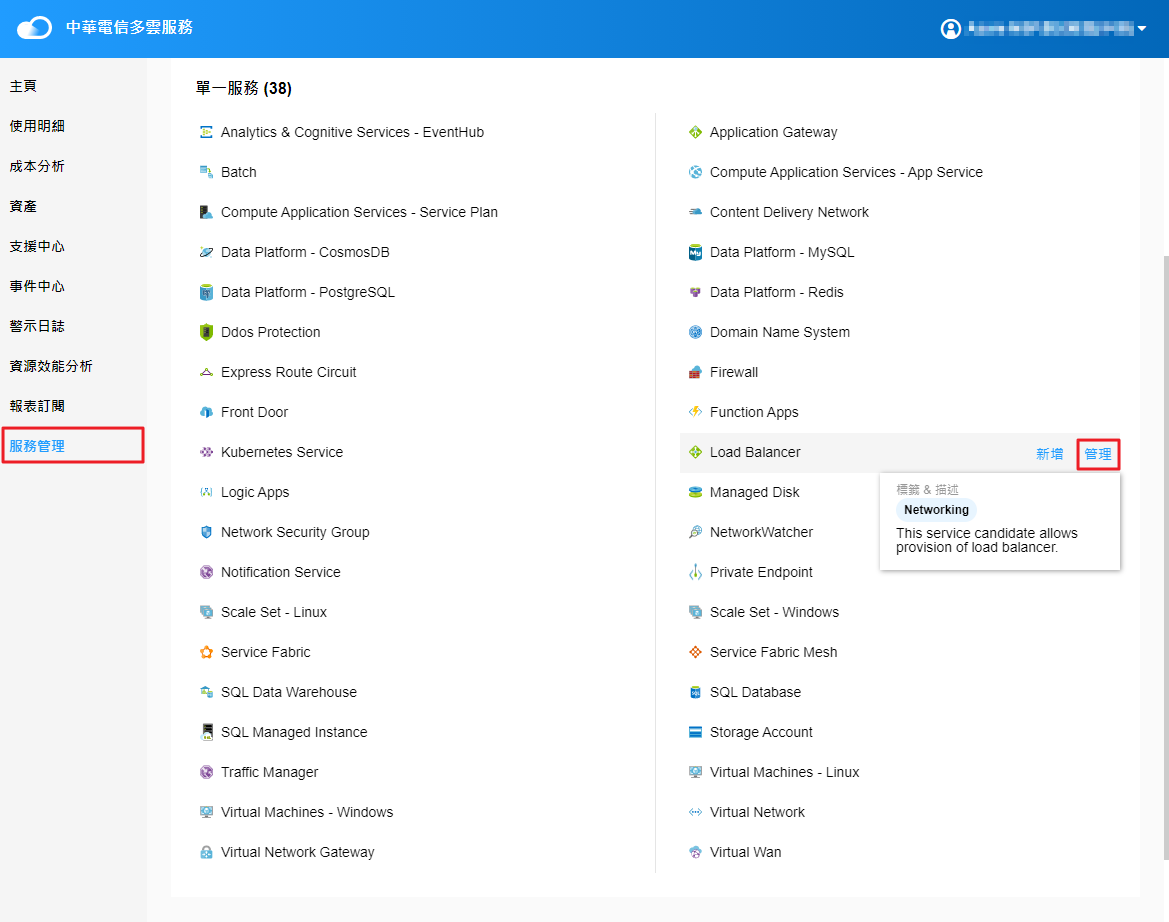Open the NetworkWatcher service
Screen dimensions: 1169x922
(x=761, y=532)
